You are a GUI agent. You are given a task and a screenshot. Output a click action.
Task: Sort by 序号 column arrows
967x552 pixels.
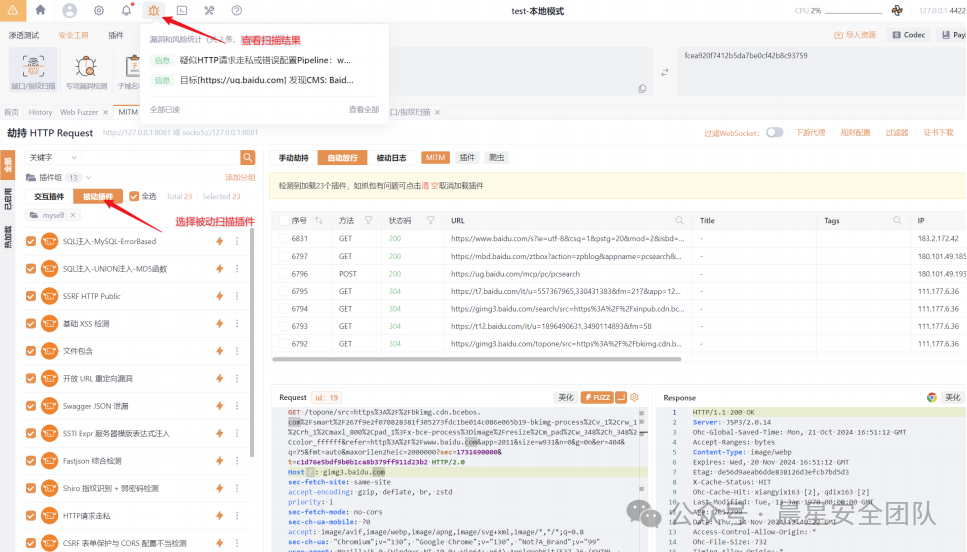click(x=319, y=220)
